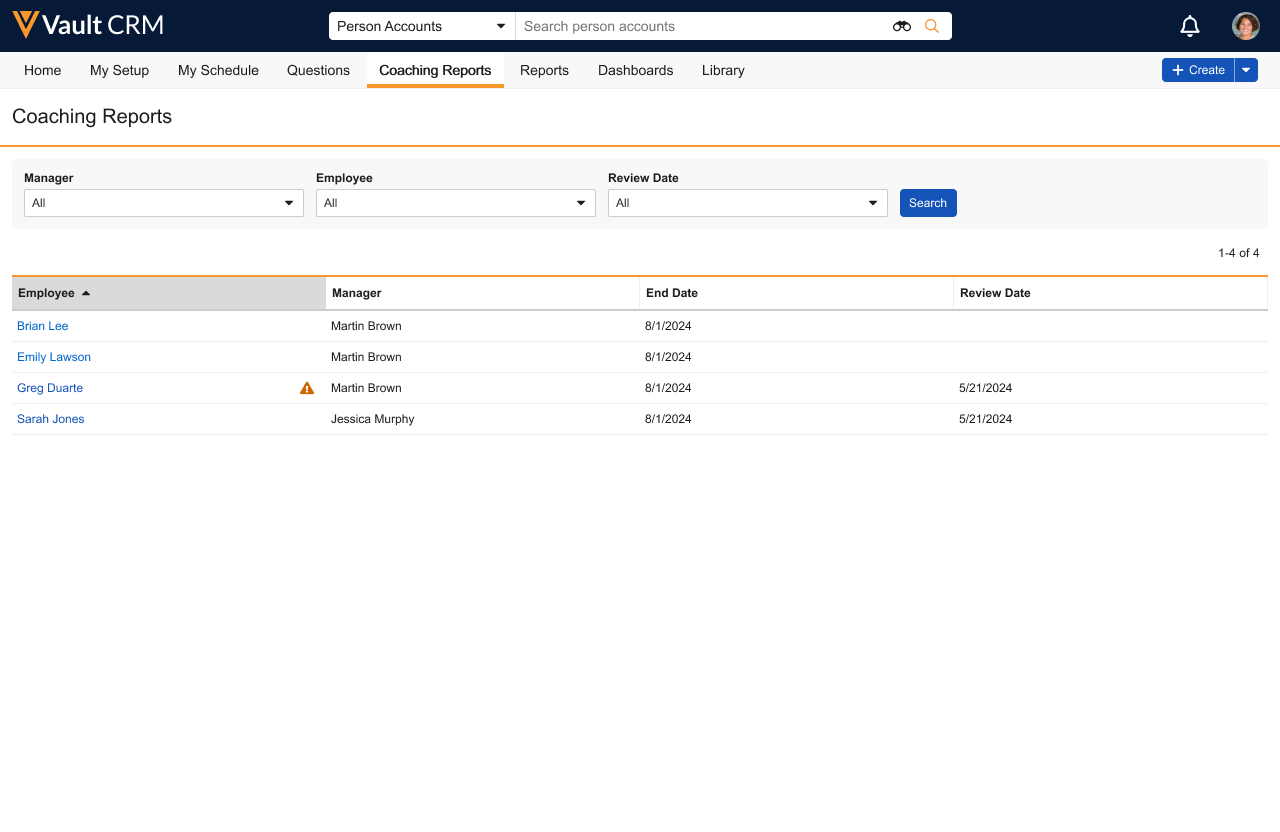Image resolution: width=1280 pixels, height=832 pixels.
Task: Expand the Manager filter dropdown
Action: click(x=164, y=203)
